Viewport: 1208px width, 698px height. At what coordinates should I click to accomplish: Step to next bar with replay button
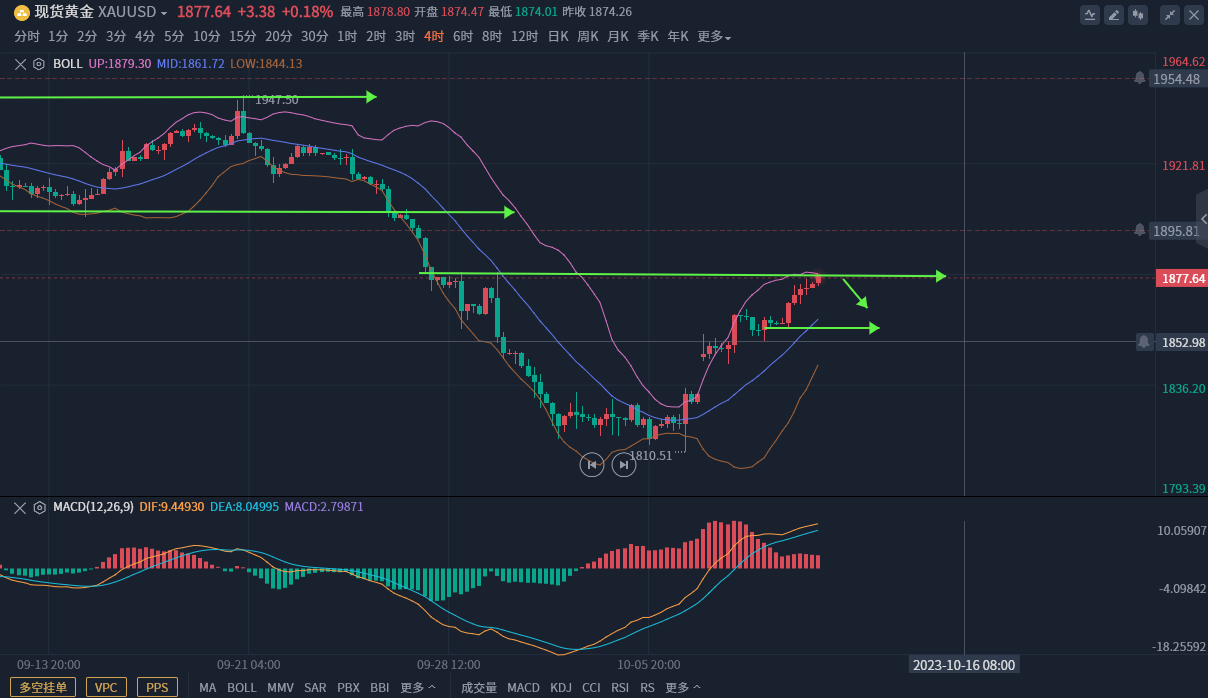click(x=624, y=464)
